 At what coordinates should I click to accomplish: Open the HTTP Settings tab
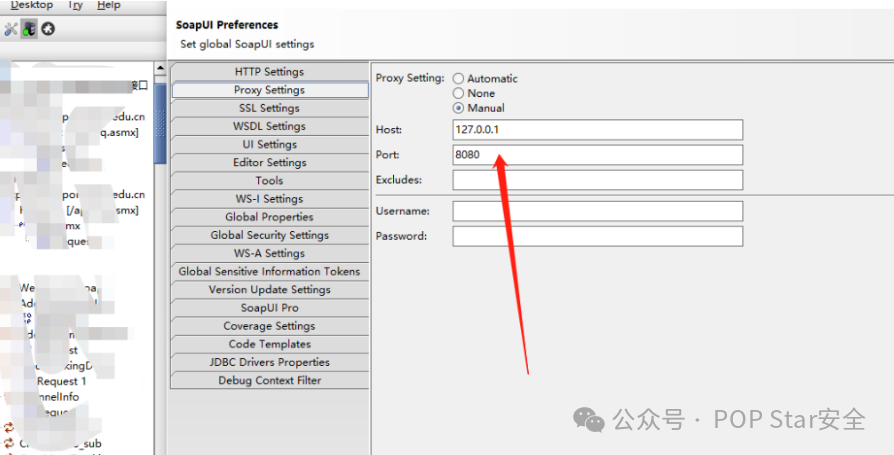[x=270, y=72]
